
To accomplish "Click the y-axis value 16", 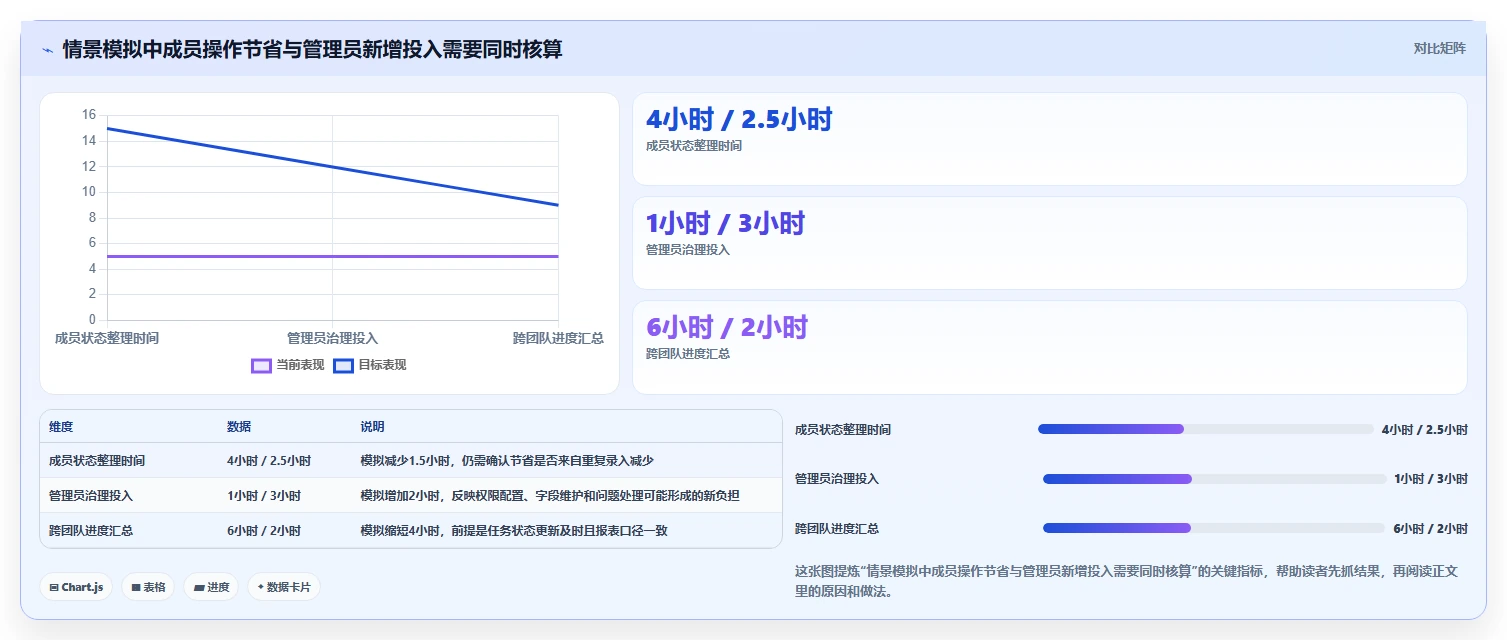I will (x=88, y=115).
